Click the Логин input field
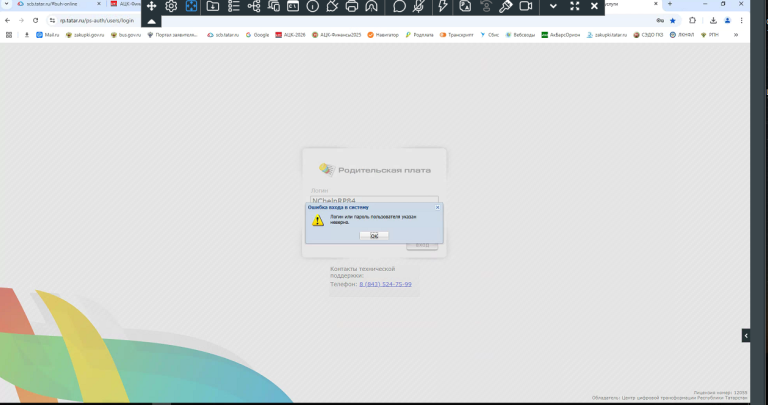The image size is (768, 405). click(x=374, y=200)
